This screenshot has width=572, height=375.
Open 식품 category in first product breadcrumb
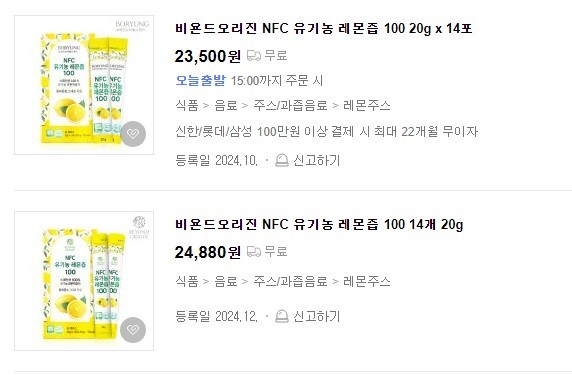(x=187, y=105)
